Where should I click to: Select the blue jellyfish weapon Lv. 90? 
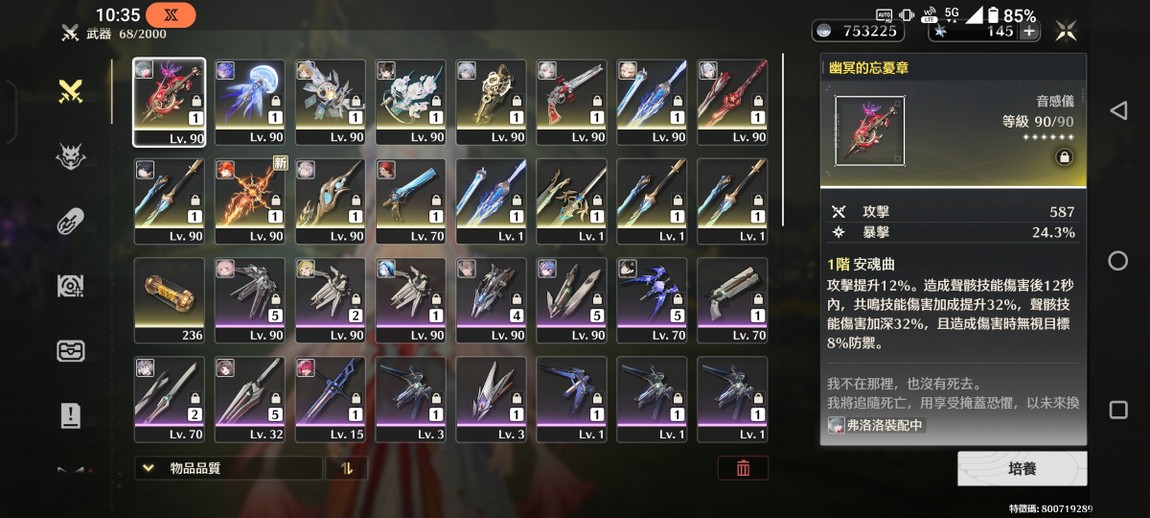click(250, 102)
